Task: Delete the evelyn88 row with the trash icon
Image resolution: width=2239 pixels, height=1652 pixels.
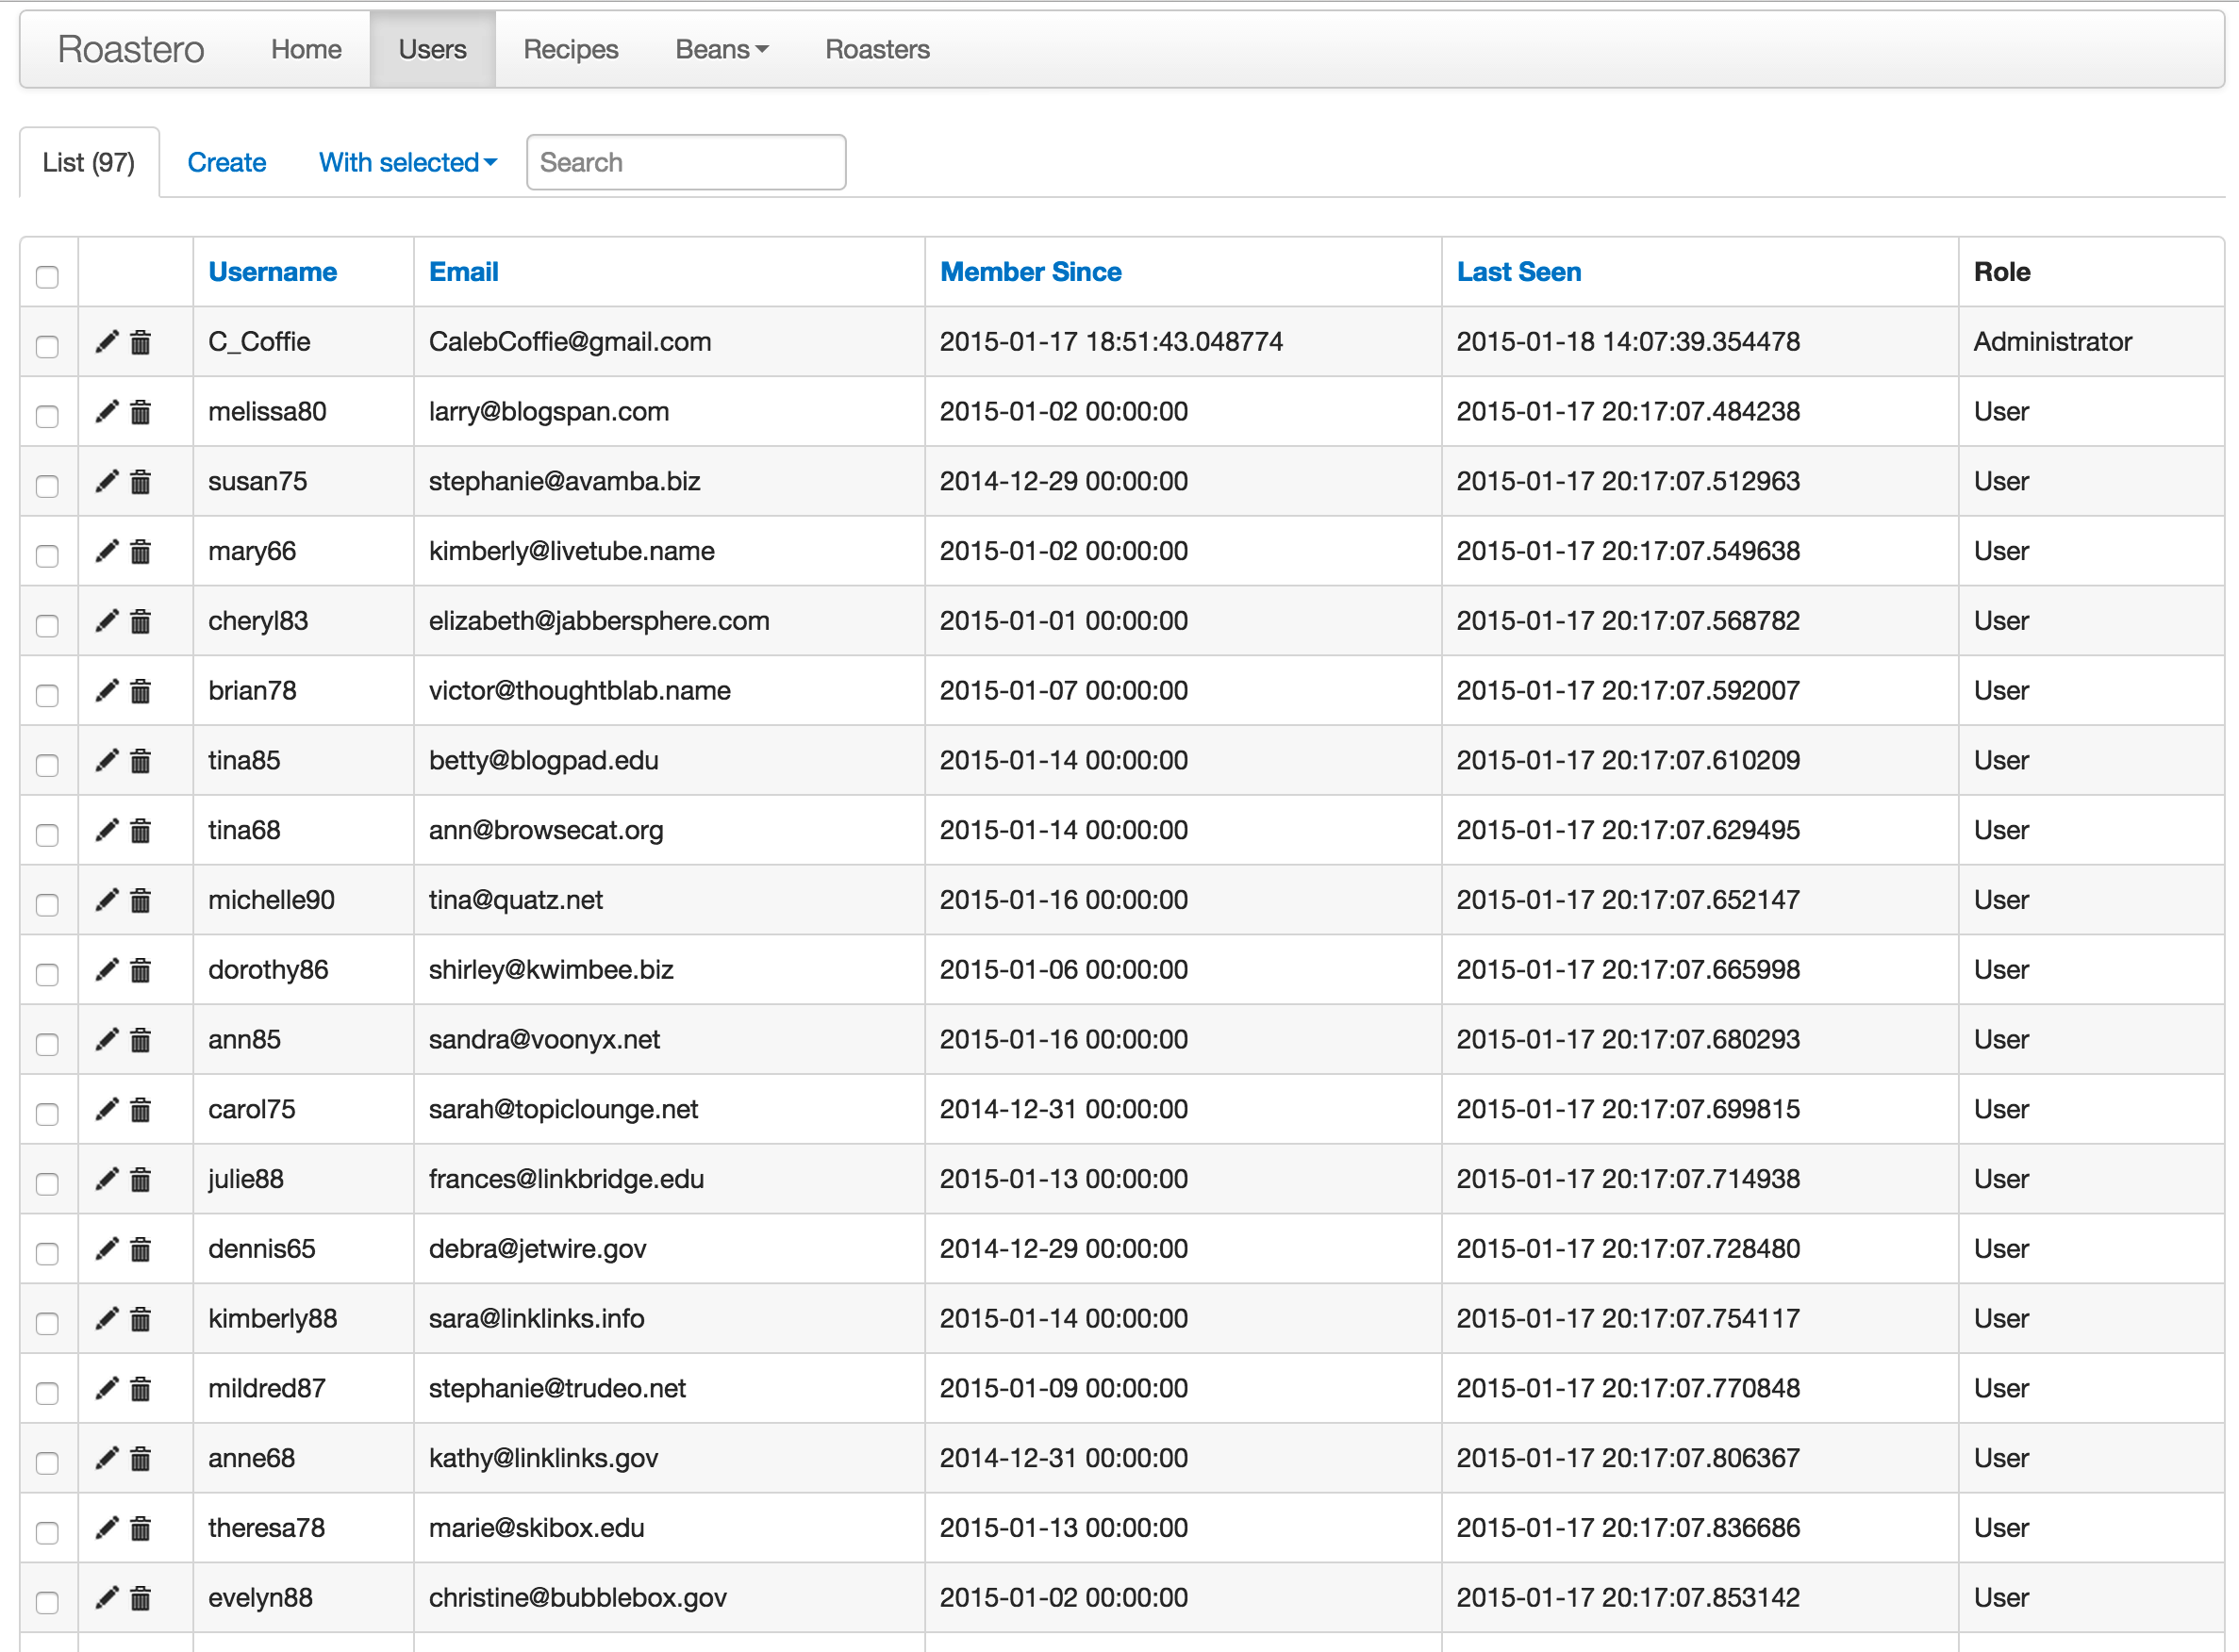Action: 141,1598
